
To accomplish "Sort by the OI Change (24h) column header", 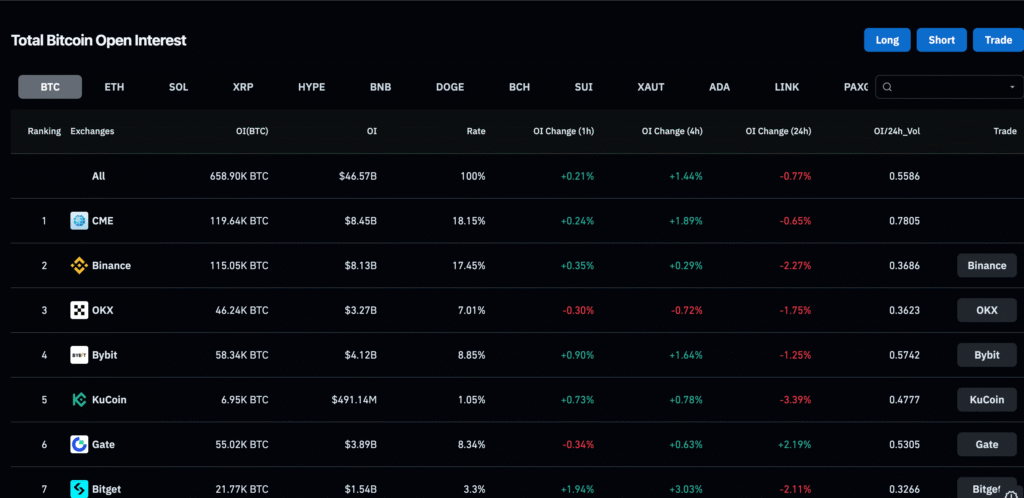I will [x=778, y=131].
